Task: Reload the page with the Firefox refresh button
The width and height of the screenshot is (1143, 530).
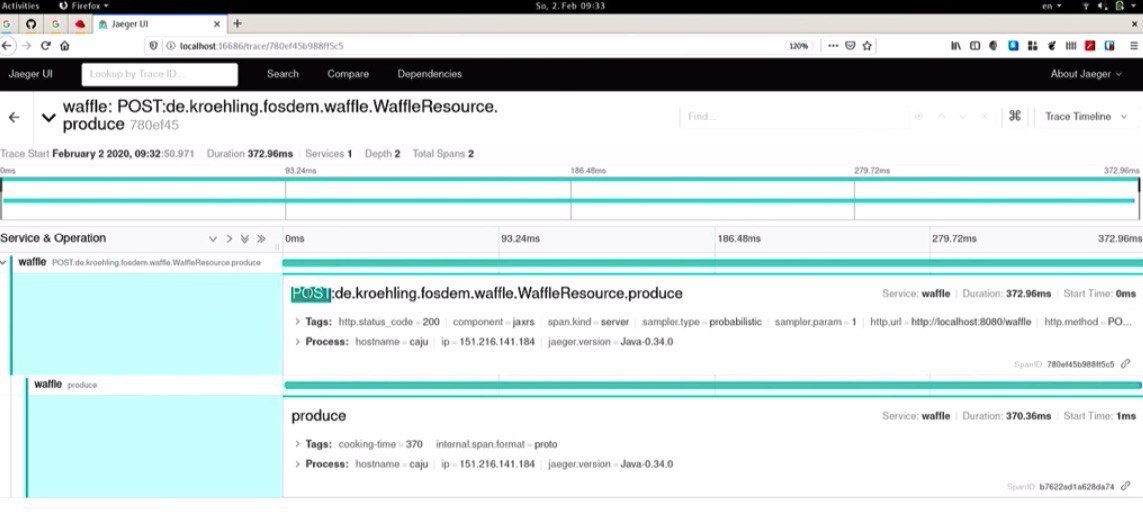Action: [x=45, y=45]
